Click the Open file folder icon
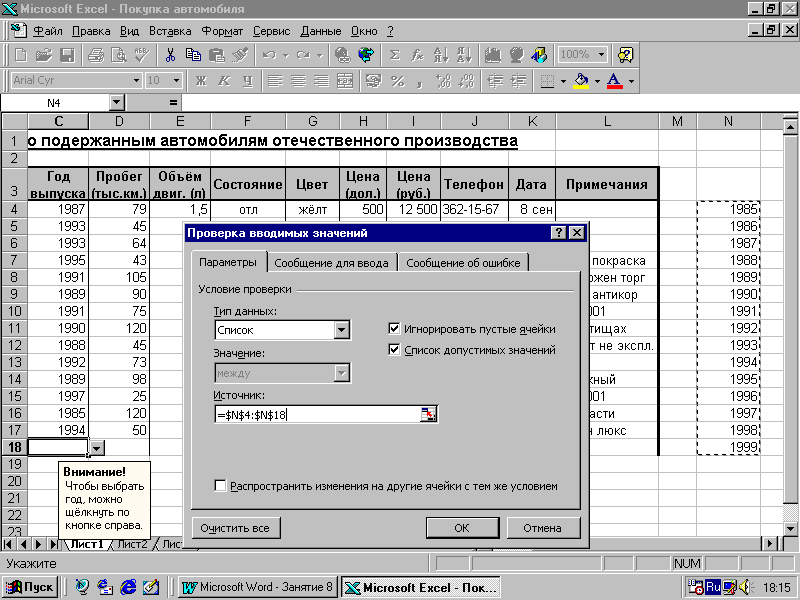 [x=44, y=55]
